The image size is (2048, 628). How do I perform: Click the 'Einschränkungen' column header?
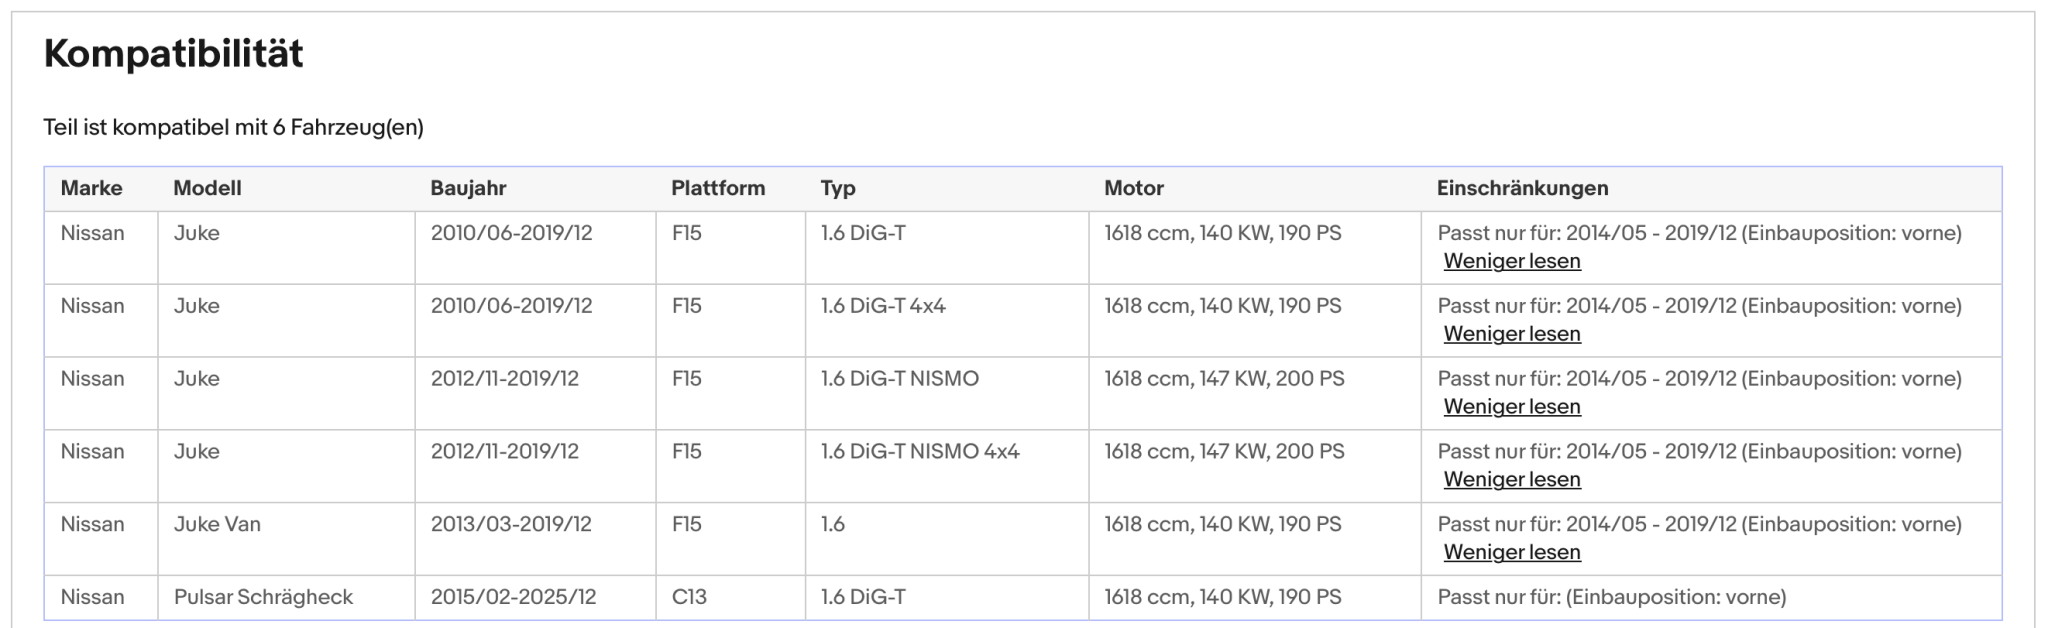click(x=1522, y=188)
